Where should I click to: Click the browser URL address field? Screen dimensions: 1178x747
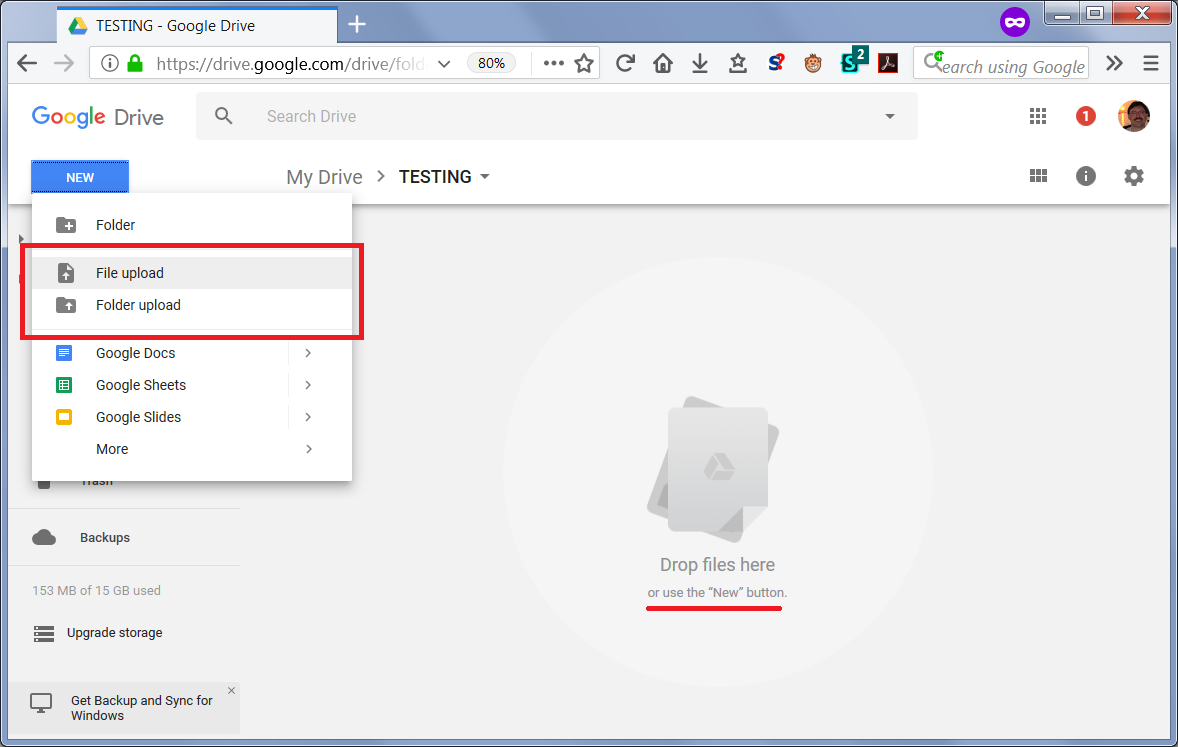pyautogui.click(x=289, y=63)
